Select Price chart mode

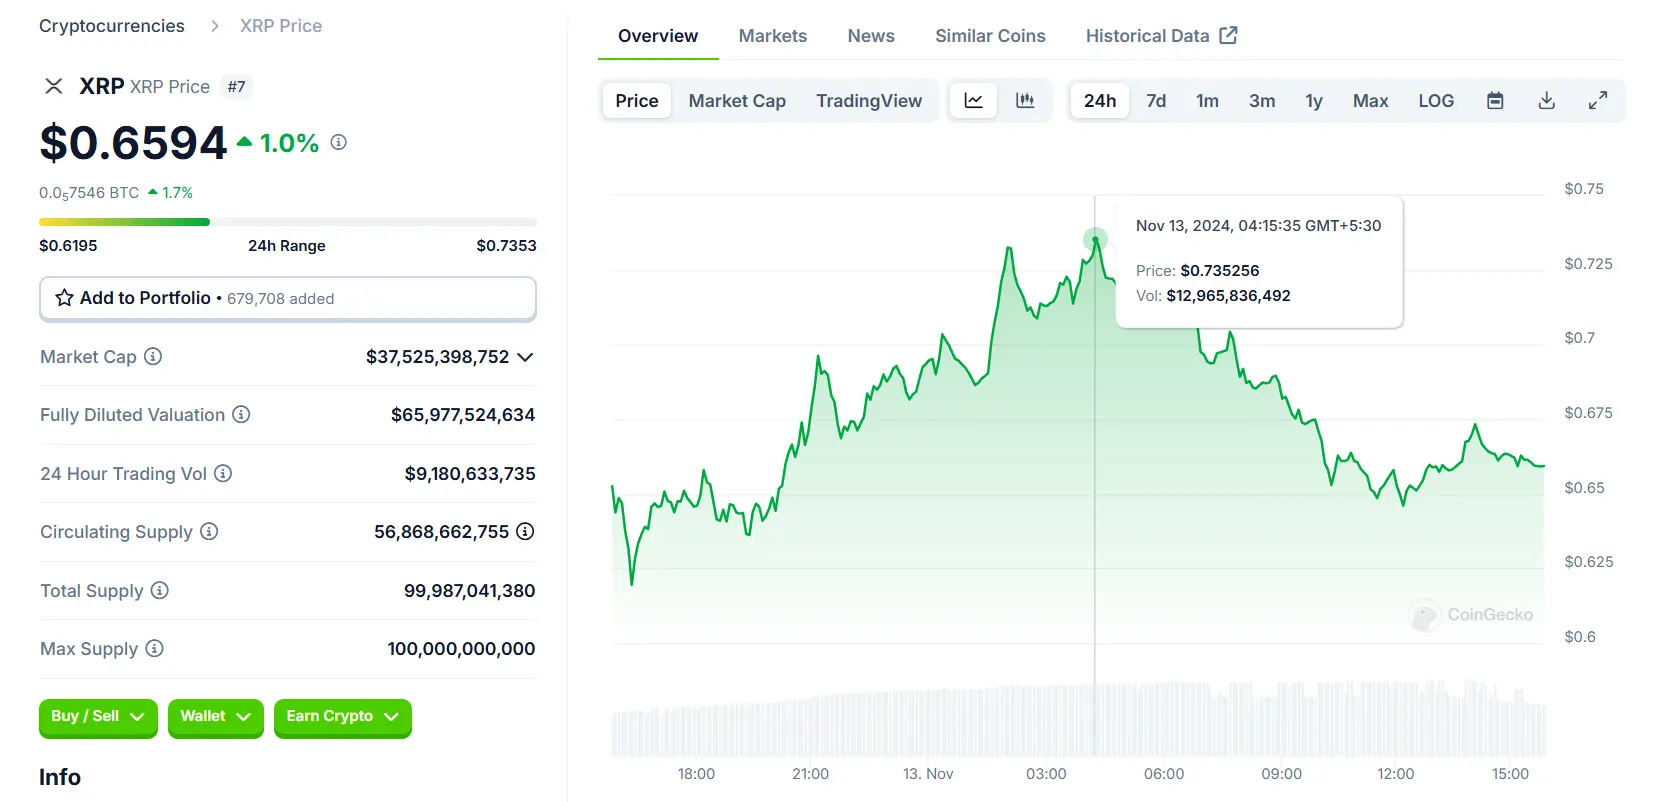click(x=637, y=100)
